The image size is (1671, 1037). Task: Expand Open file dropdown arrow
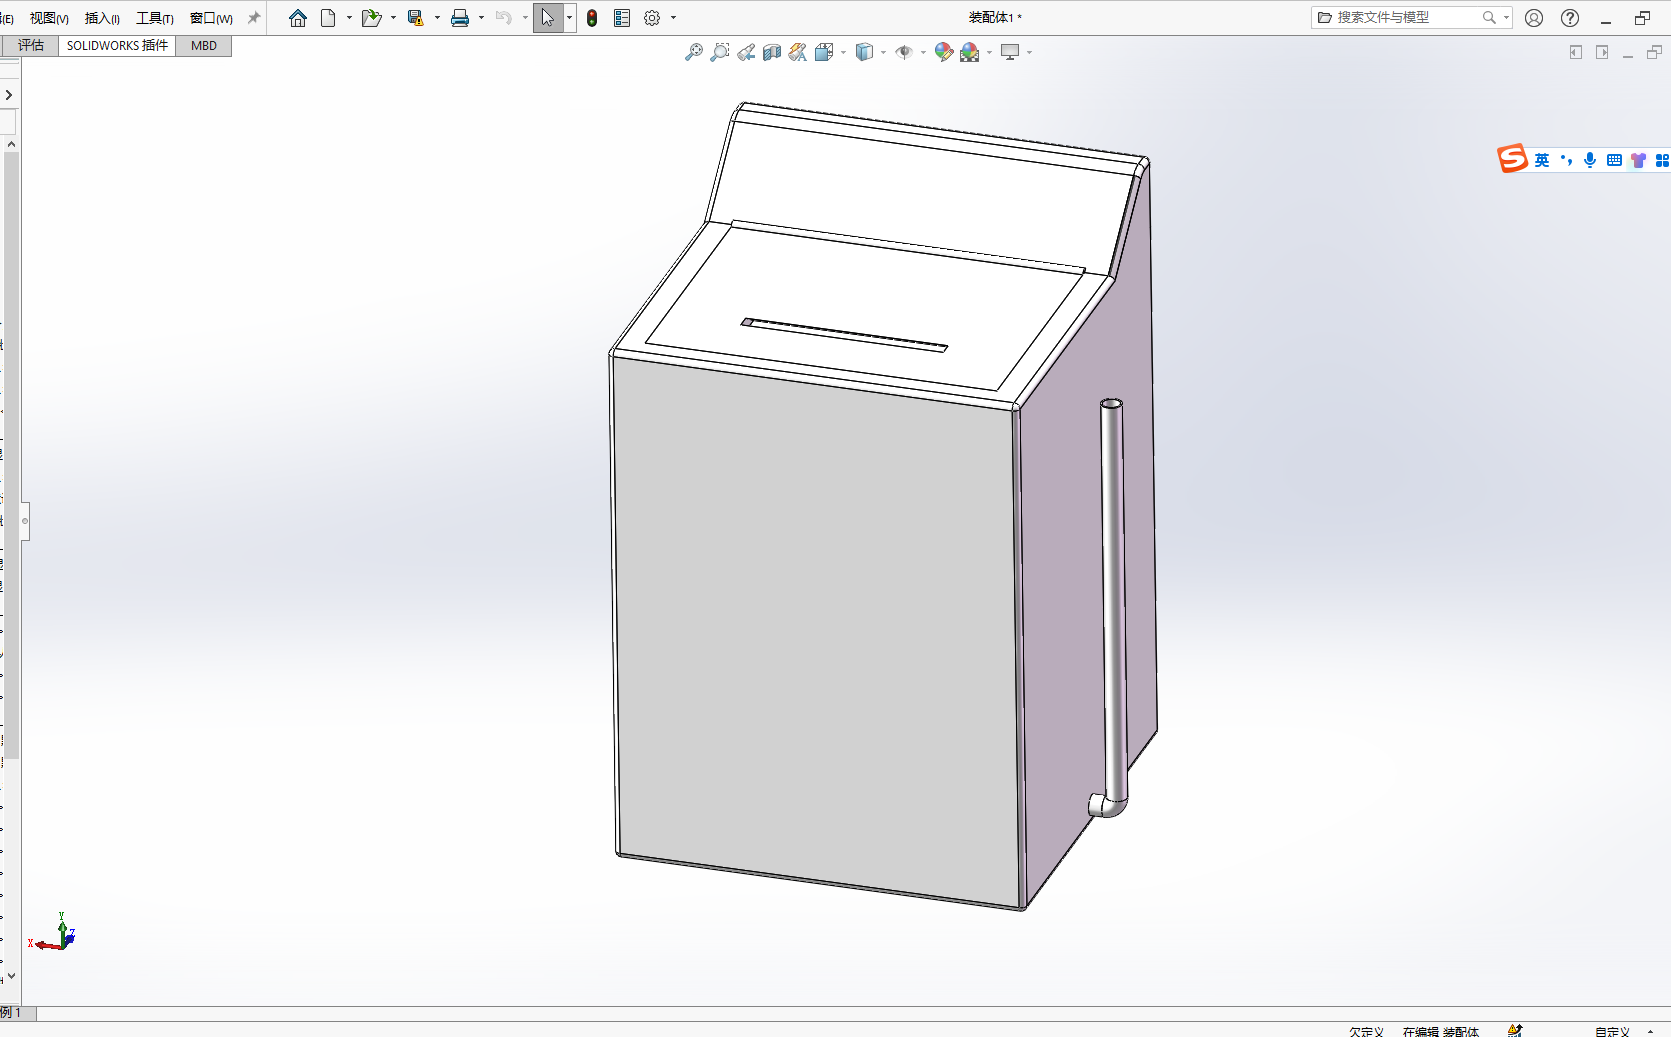[x=393, y=18]
